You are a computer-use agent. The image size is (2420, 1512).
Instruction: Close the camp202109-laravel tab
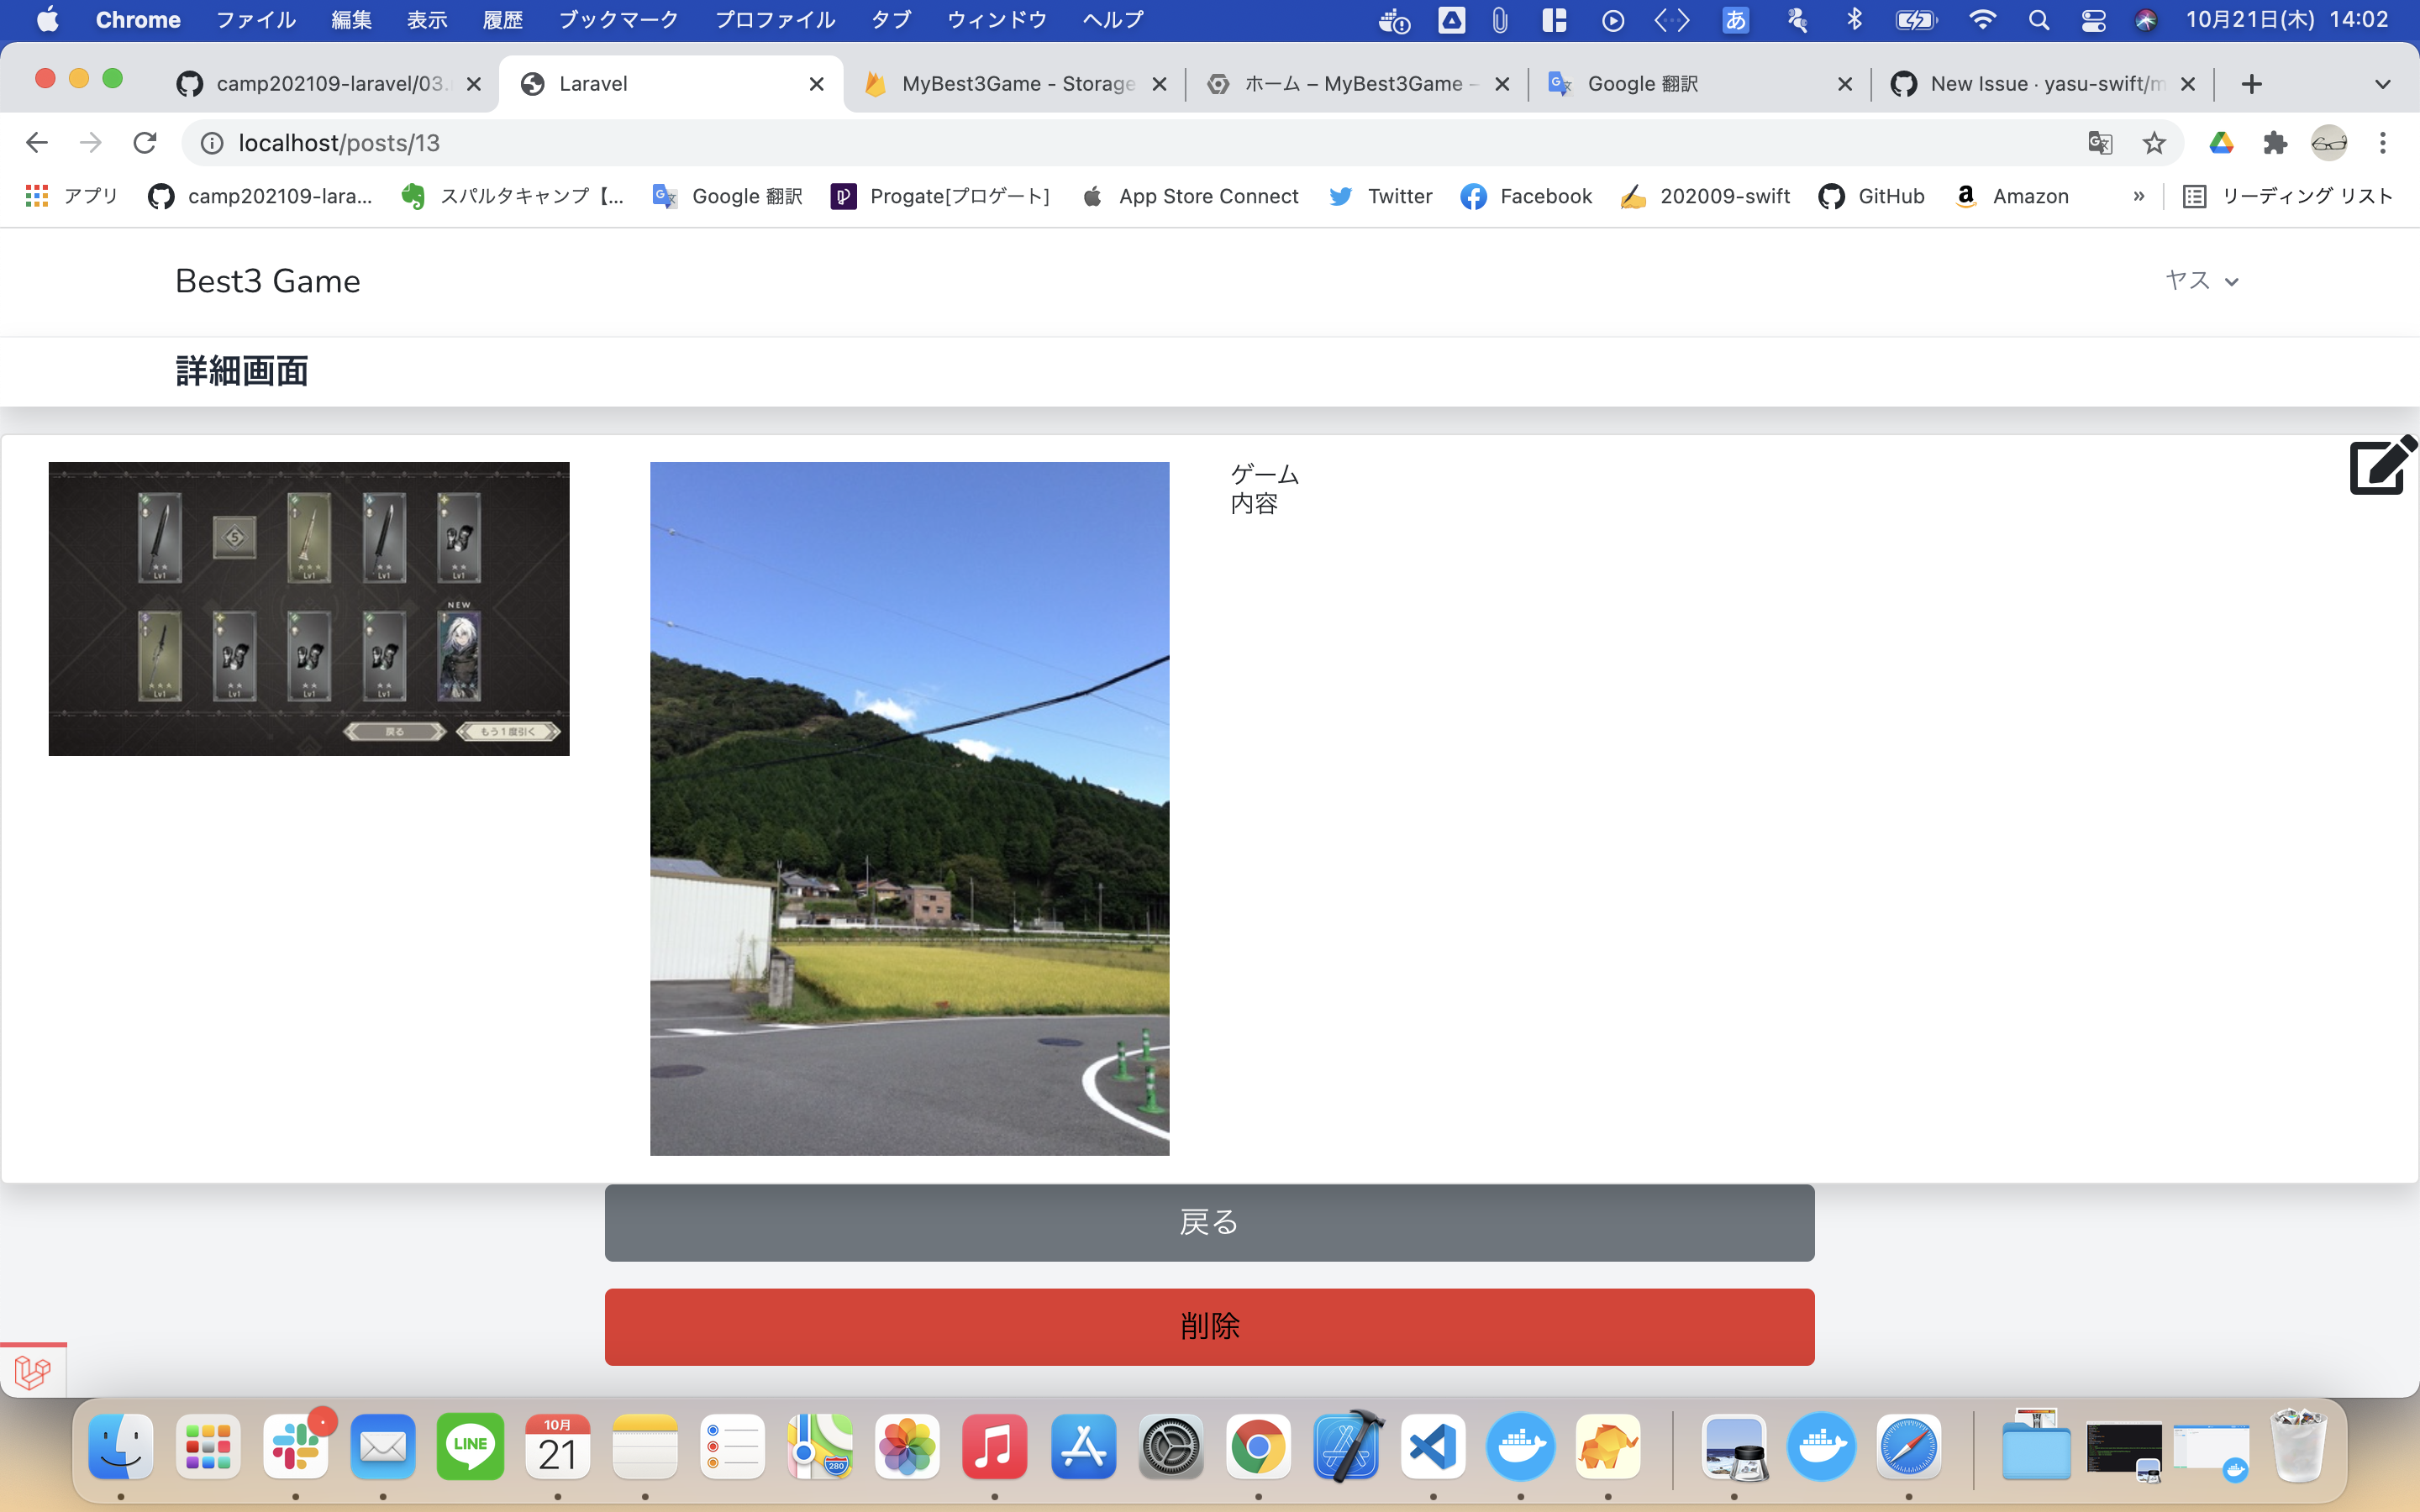click(474, 84)
